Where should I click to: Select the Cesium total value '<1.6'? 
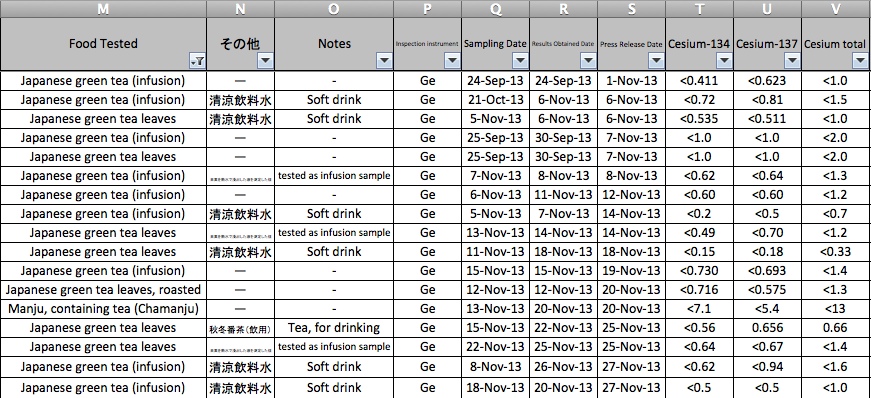point(836,366)
